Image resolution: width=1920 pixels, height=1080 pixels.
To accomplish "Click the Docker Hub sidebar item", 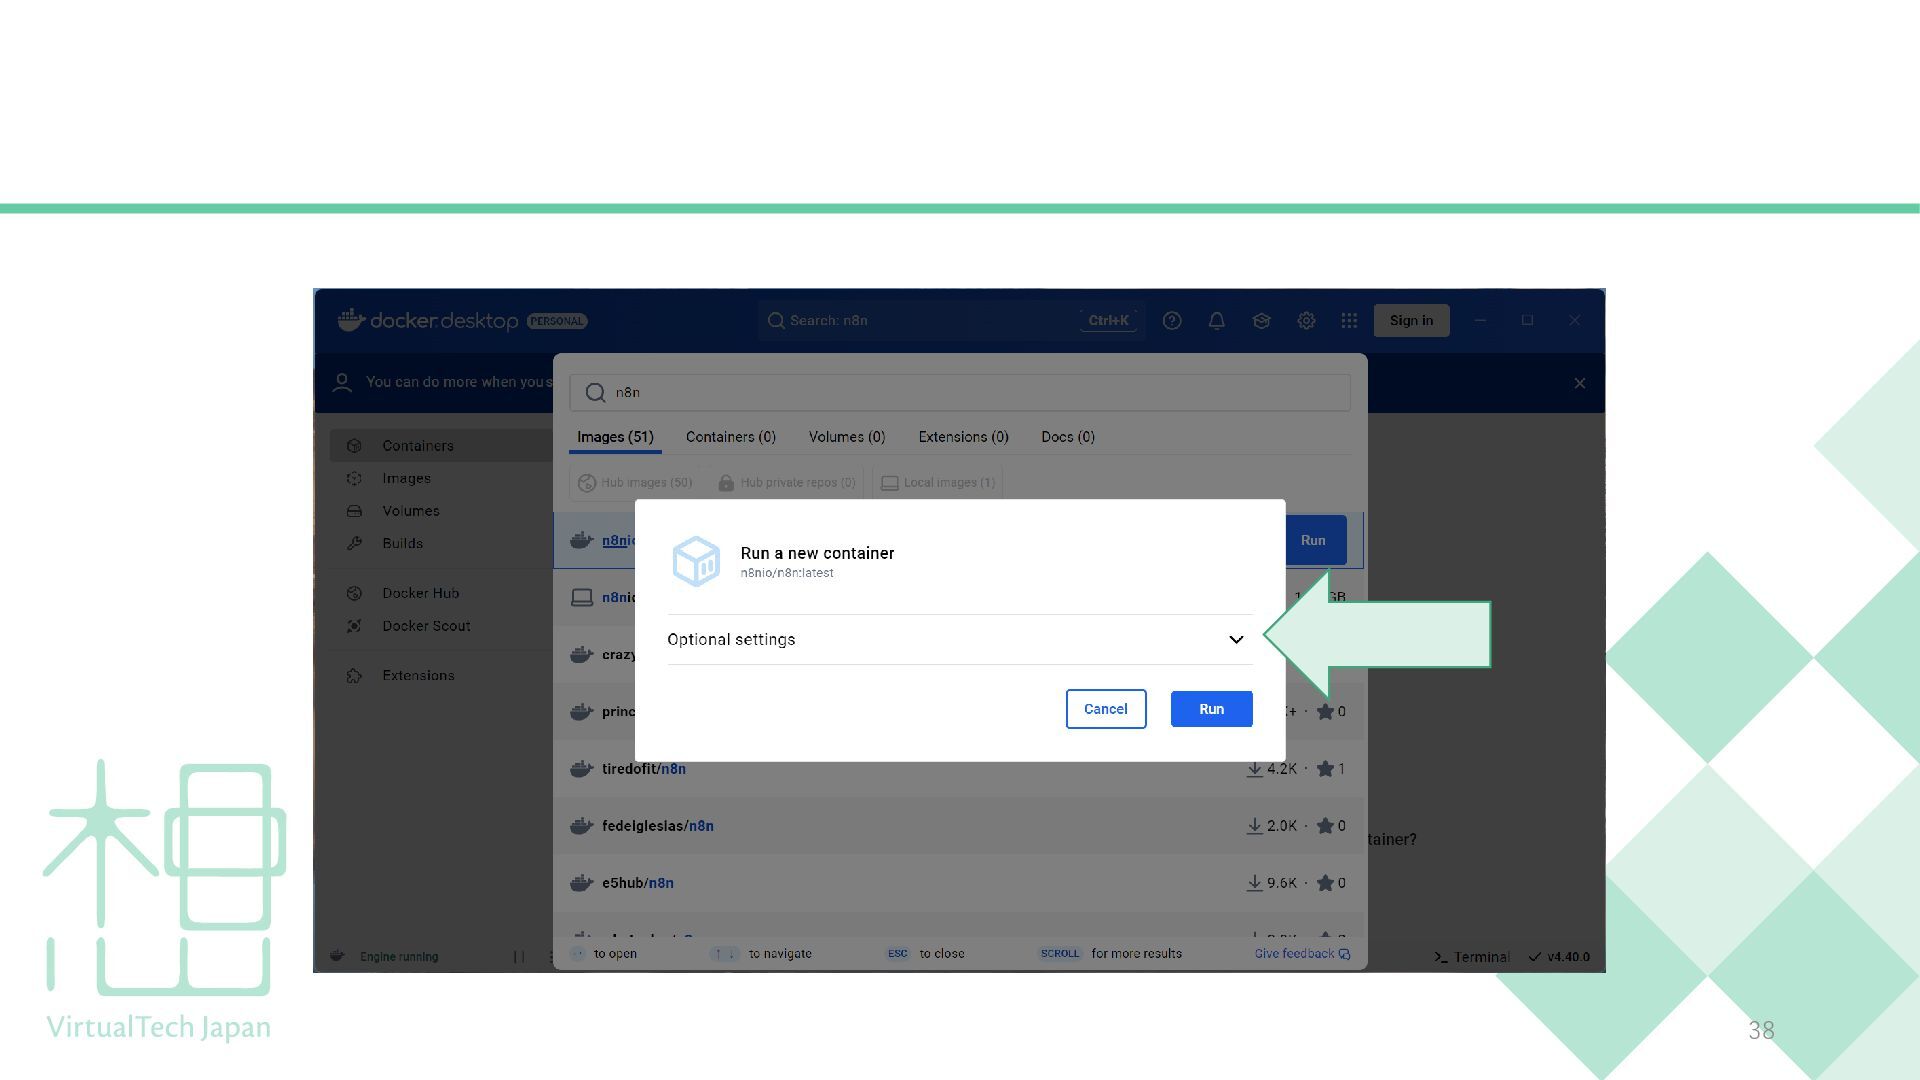I will [x=420, y=593].
